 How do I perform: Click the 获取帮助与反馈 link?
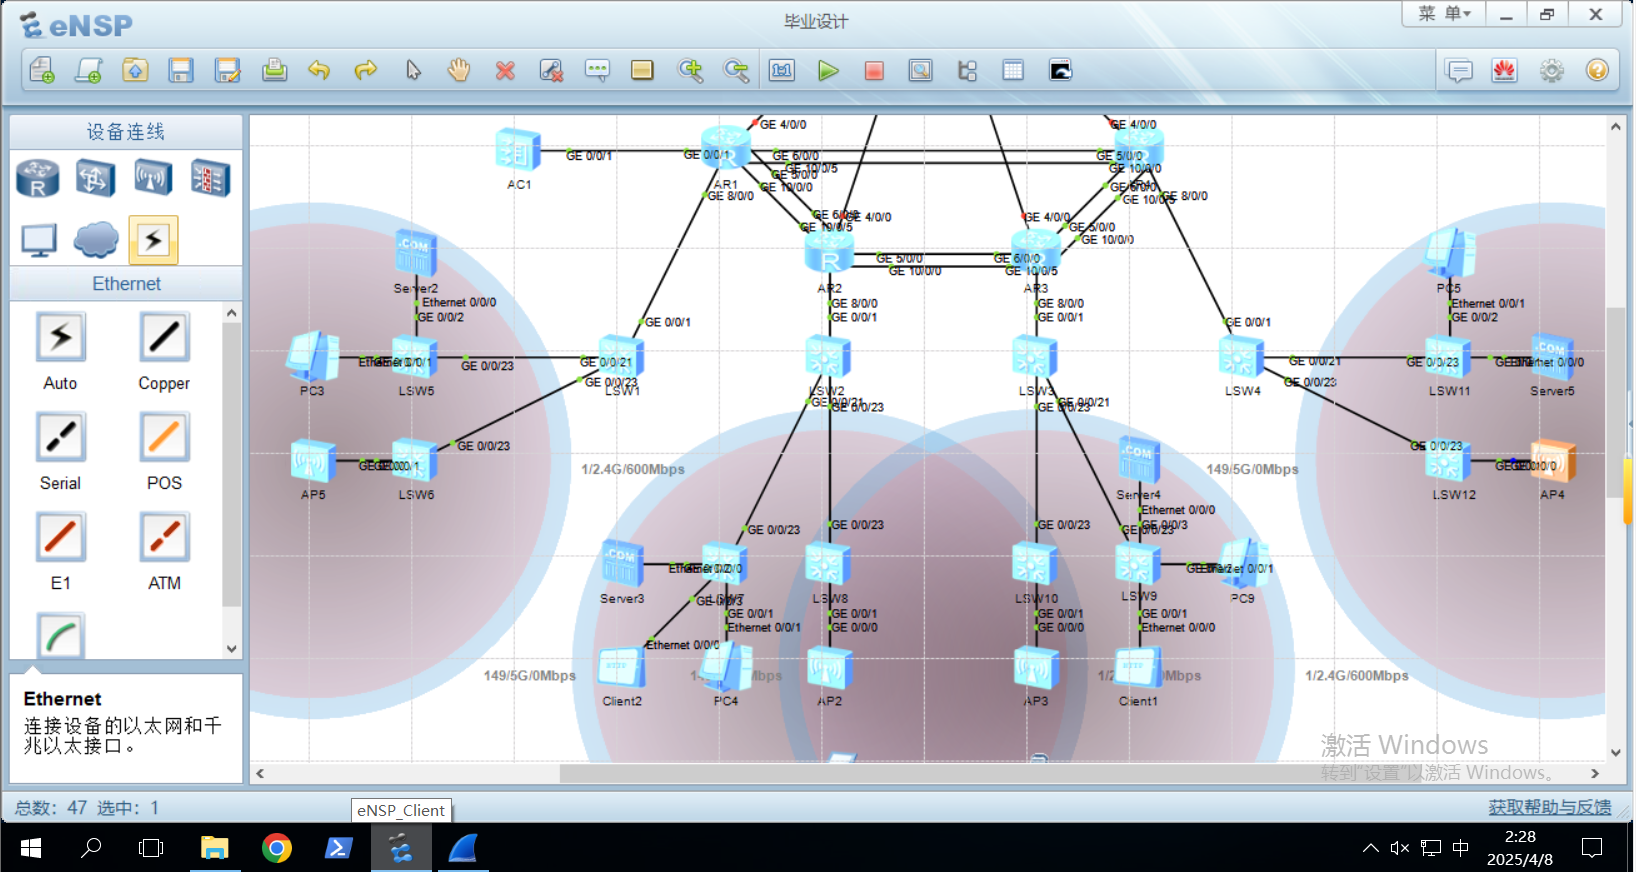1550,807
